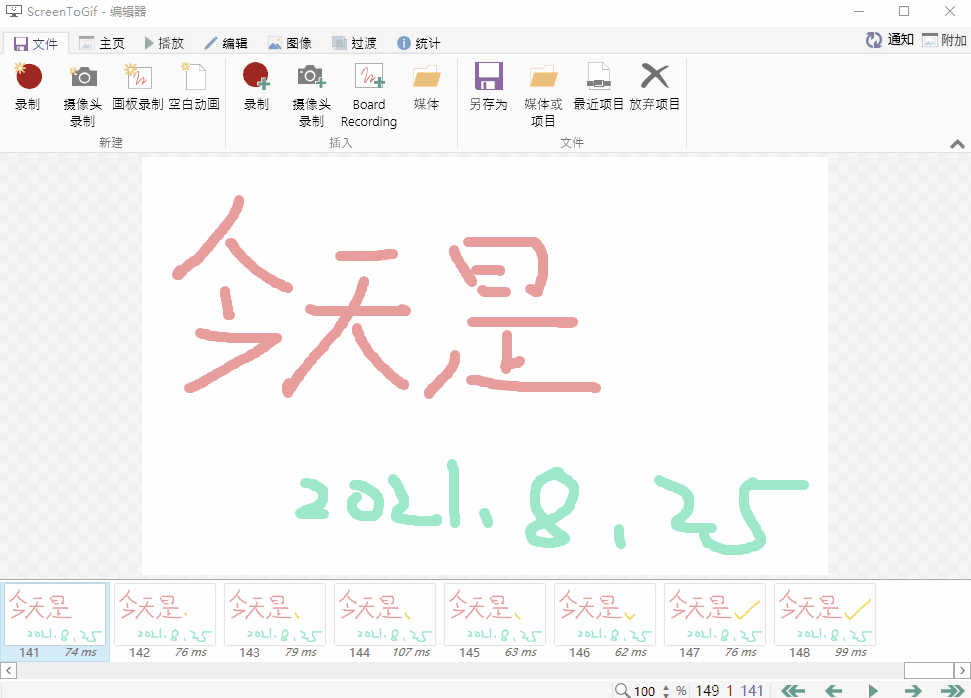Insert a Board Recording
The image size is (971, 698).
369,95
